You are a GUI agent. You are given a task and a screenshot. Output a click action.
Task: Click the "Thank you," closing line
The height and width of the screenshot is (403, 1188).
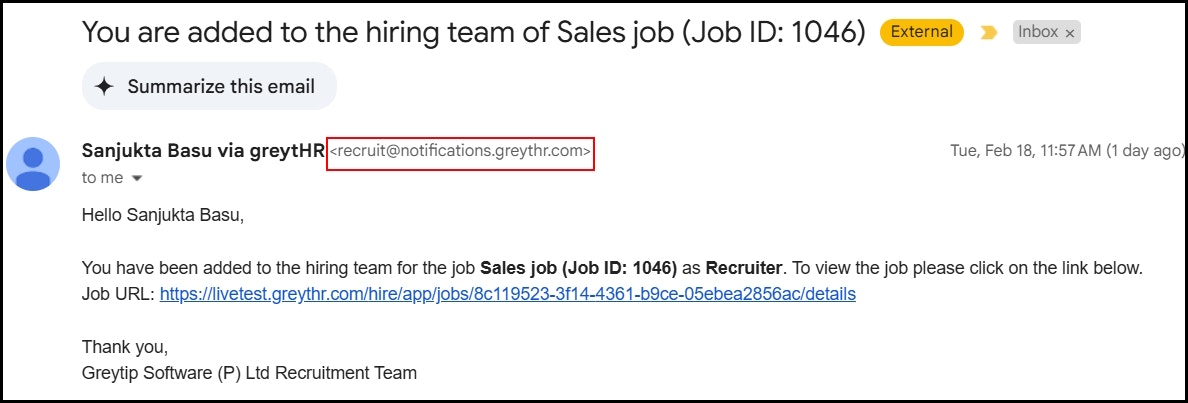(125, 348)
